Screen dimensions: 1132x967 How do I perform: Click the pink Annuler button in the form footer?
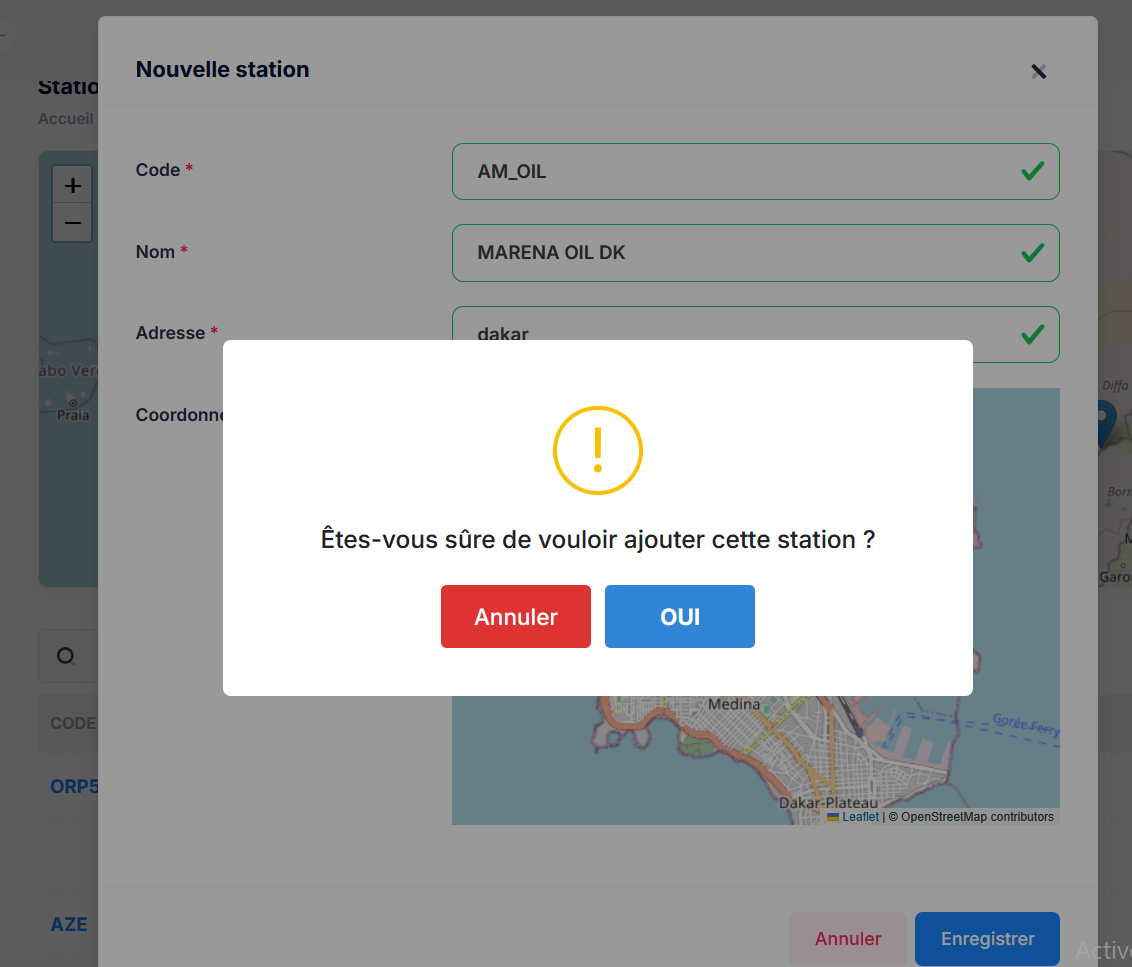click(847, 939)
